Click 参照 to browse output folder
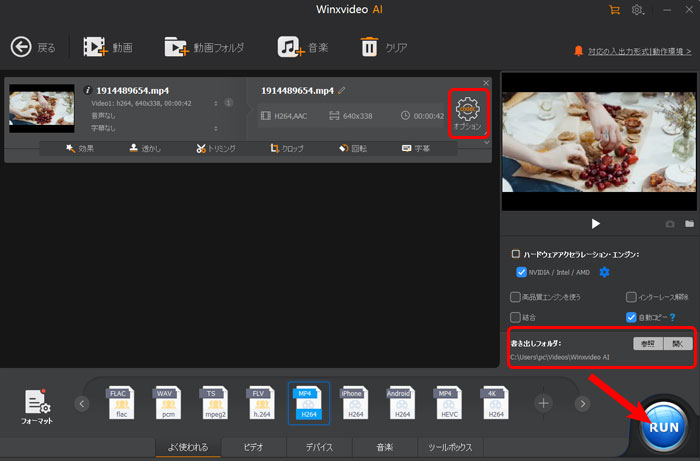 pos(648,343)
